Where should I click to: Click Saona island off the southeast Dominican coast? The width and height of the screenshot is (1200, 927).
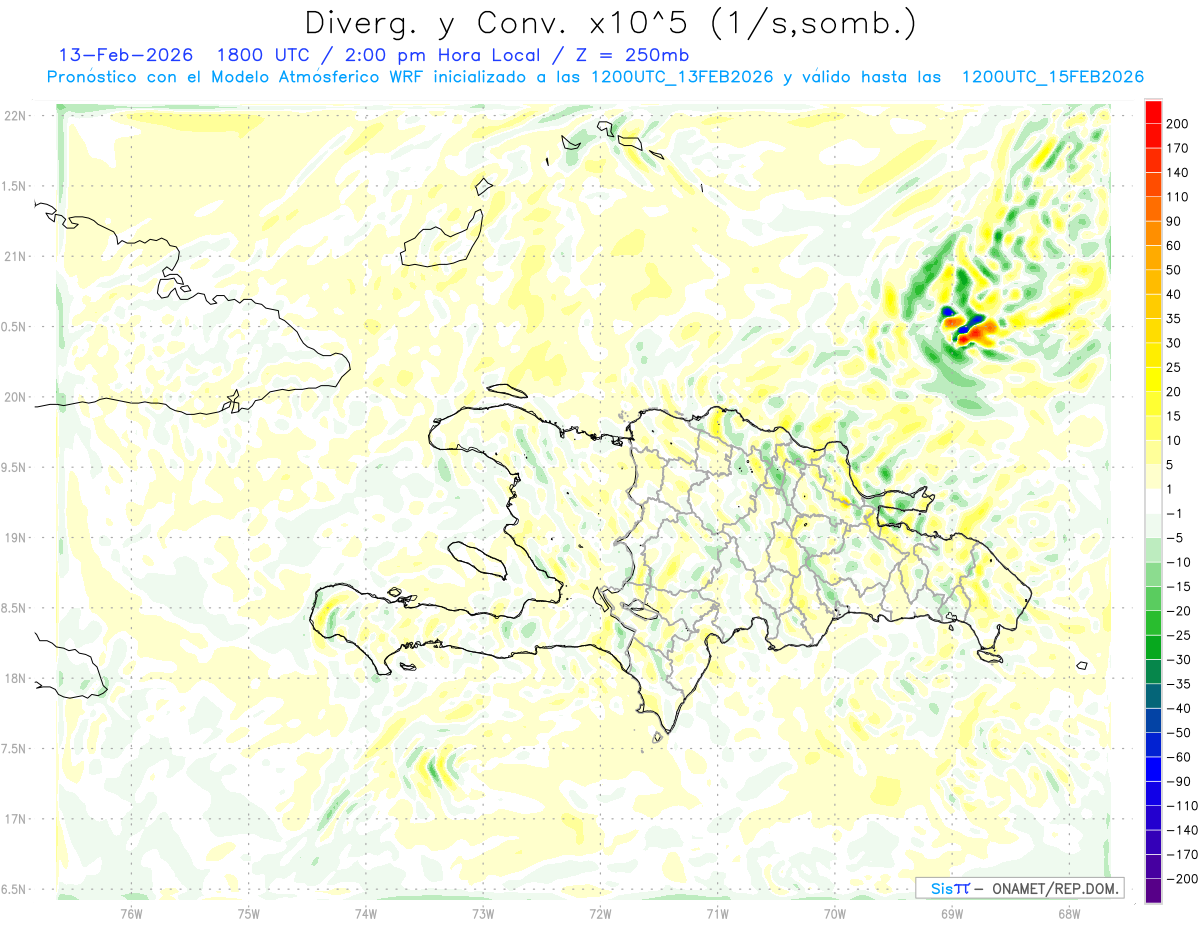pos(990,655)
